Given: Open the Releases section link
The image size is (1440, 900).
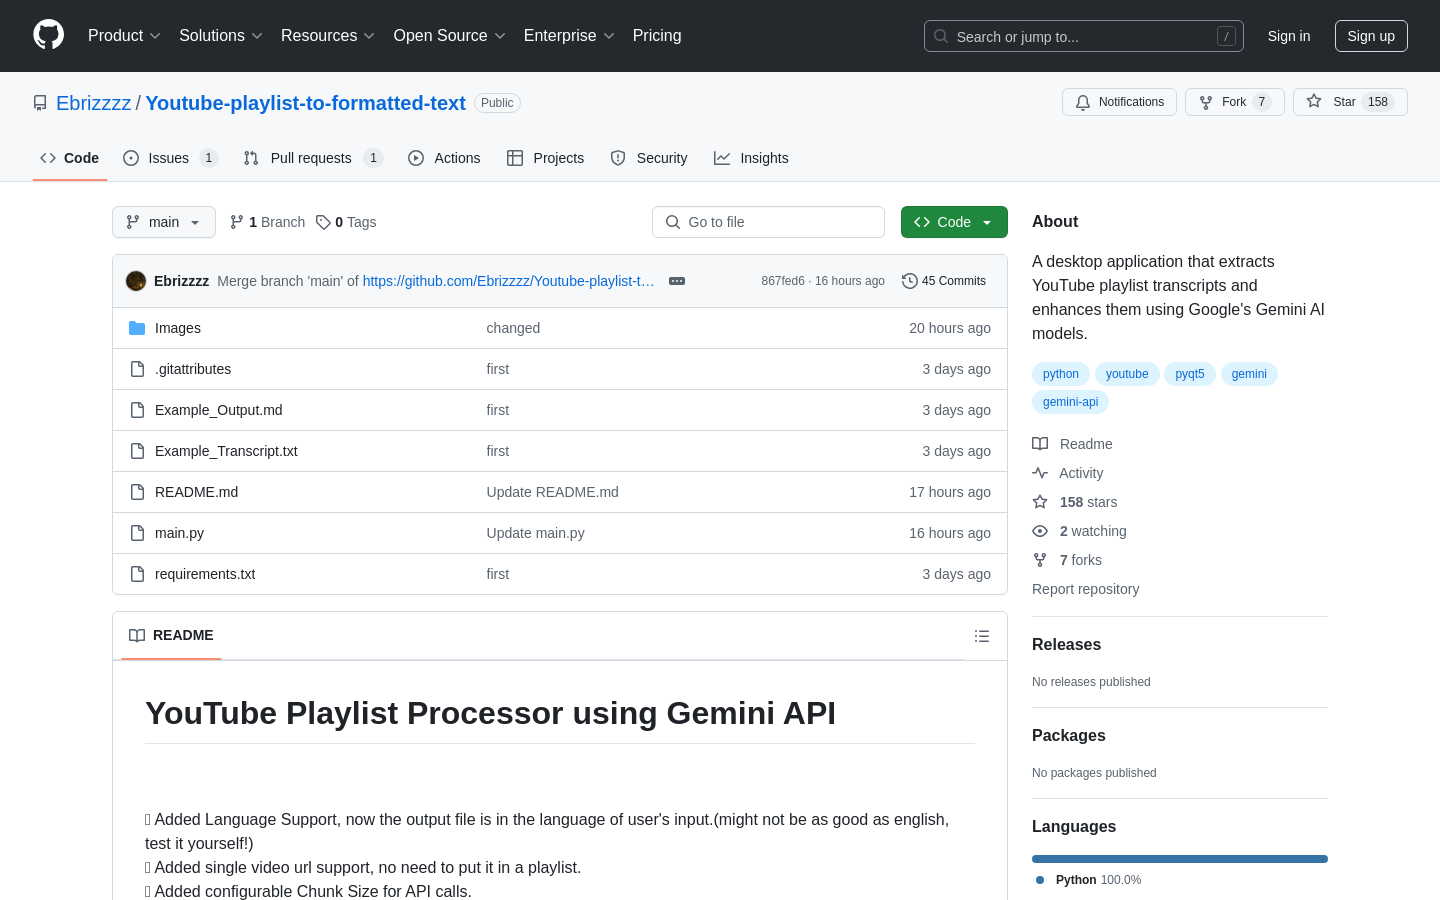Looking at the screenshot, I should pos(1066,645).
